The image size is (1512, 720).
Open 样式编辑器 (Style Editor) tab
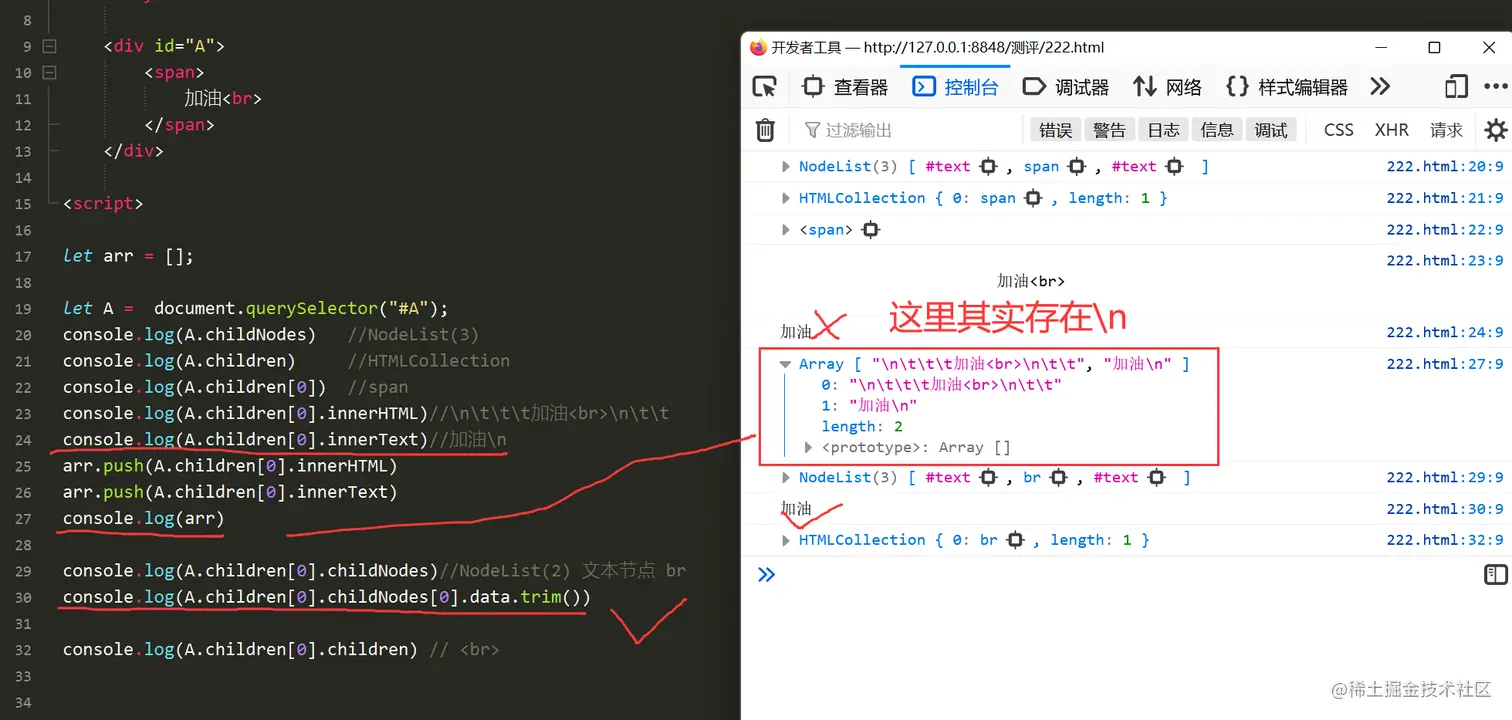coord(1288,87)
